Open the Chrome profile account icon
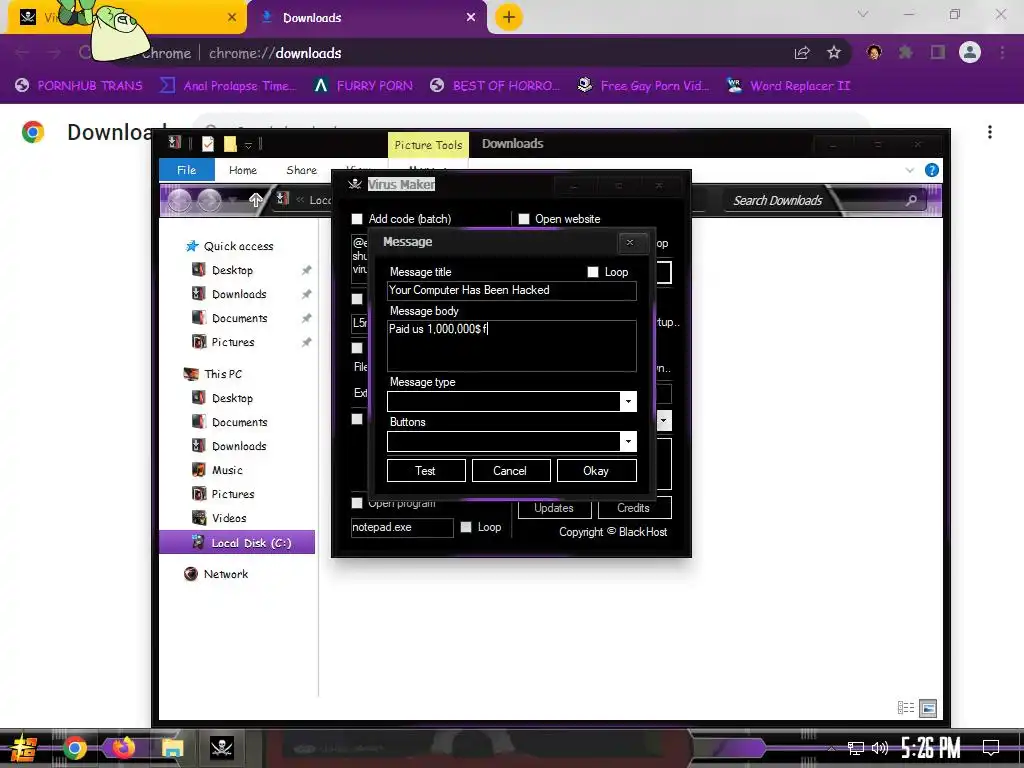This screenshot has height=768, width=1024. (970, 52)
